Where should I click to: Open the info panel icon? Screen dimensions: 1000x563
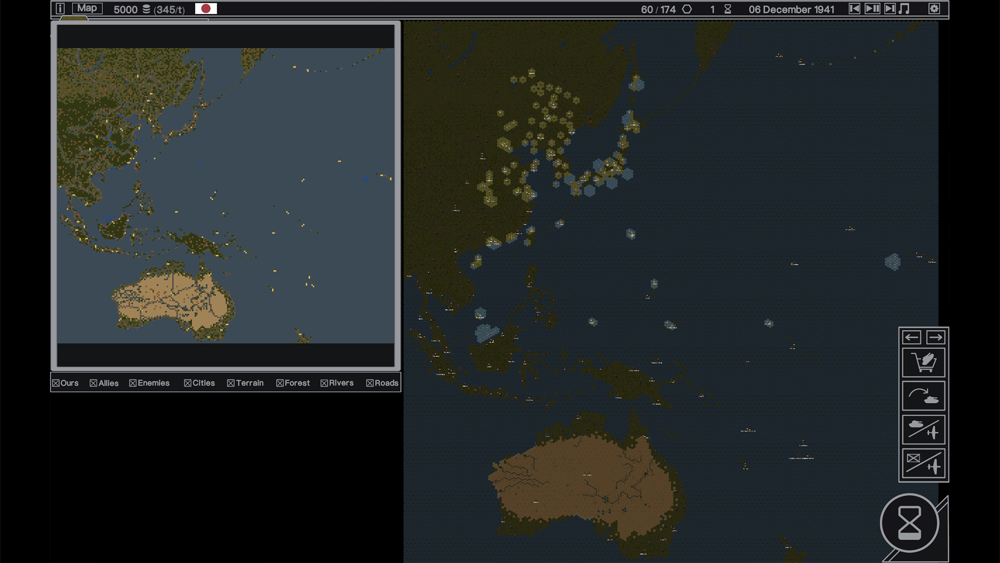60,8
